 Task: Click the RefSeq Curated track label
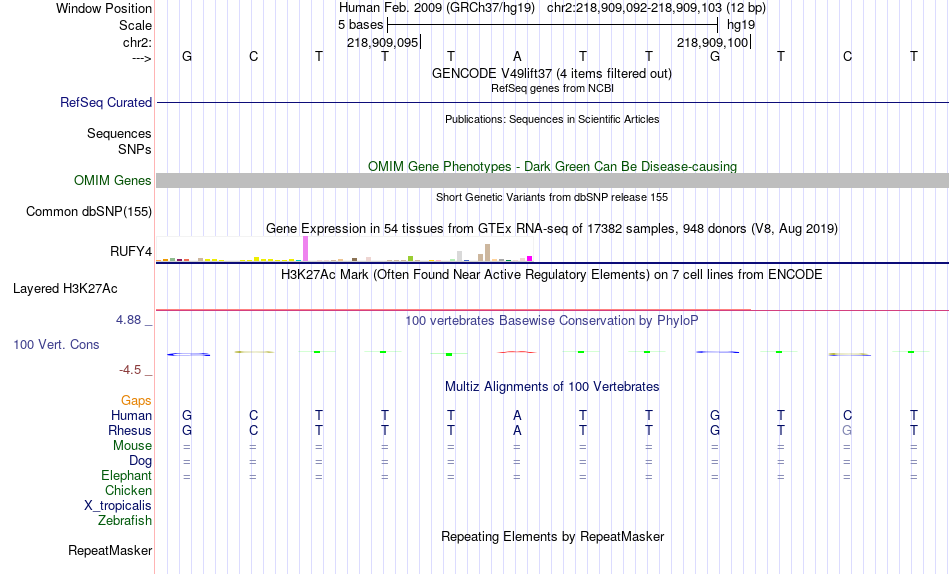105,102
